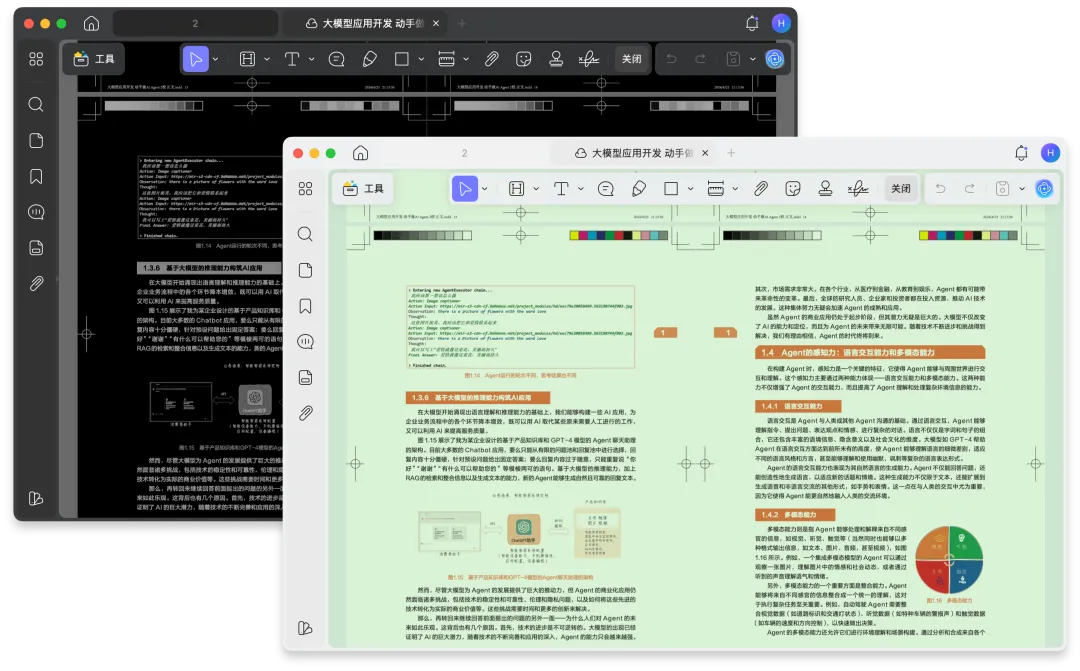Switch to tab "2" in front window
The height and width of the screenshot is (671, 1080).
[464, 153]
